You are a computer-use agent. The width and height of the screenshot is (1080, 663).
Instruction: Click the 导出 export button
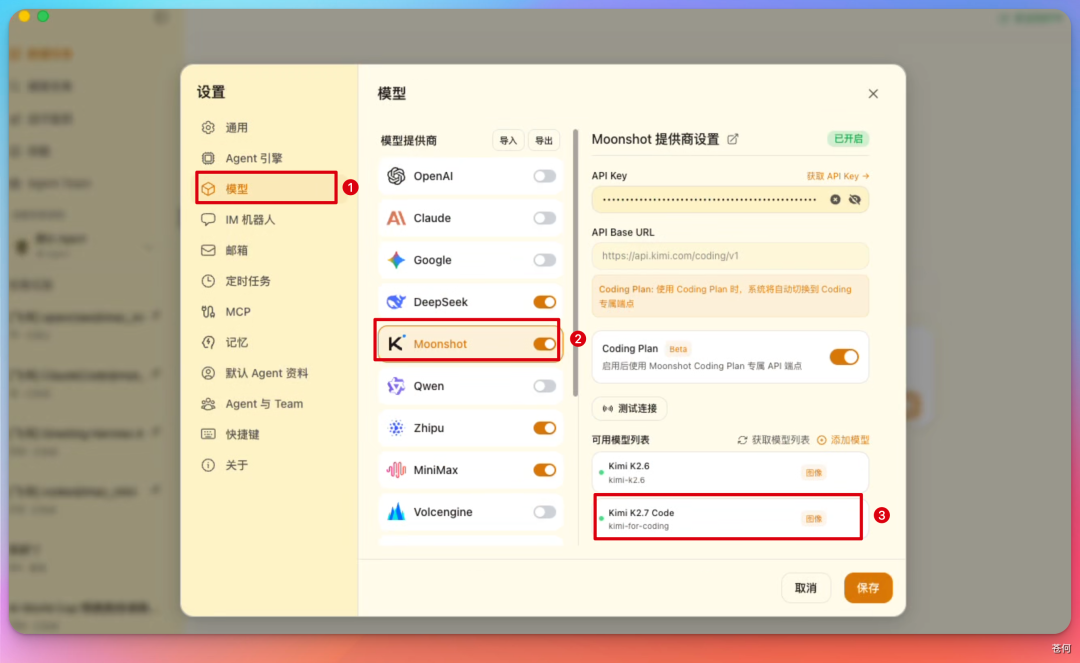pos(544,140)
